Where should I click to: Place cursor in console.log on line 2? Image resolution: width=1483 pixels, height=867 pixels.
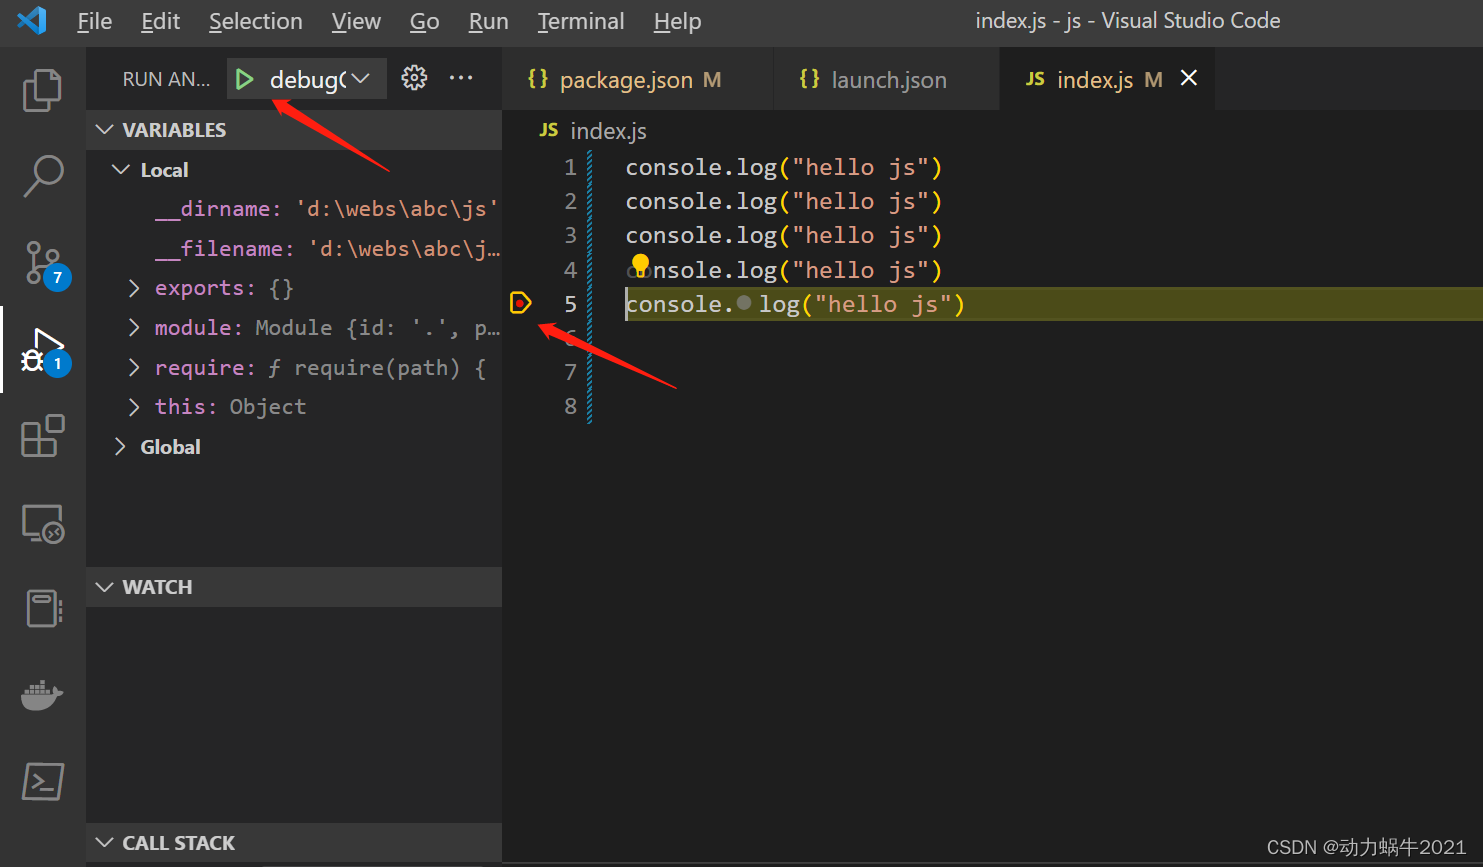(784, 201)
